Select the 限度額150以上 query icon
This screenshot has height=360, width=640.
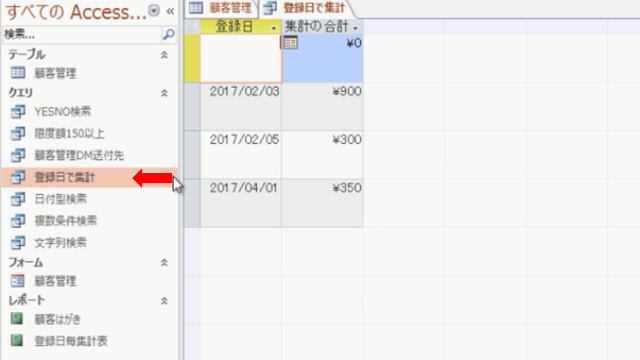[18, 133]
